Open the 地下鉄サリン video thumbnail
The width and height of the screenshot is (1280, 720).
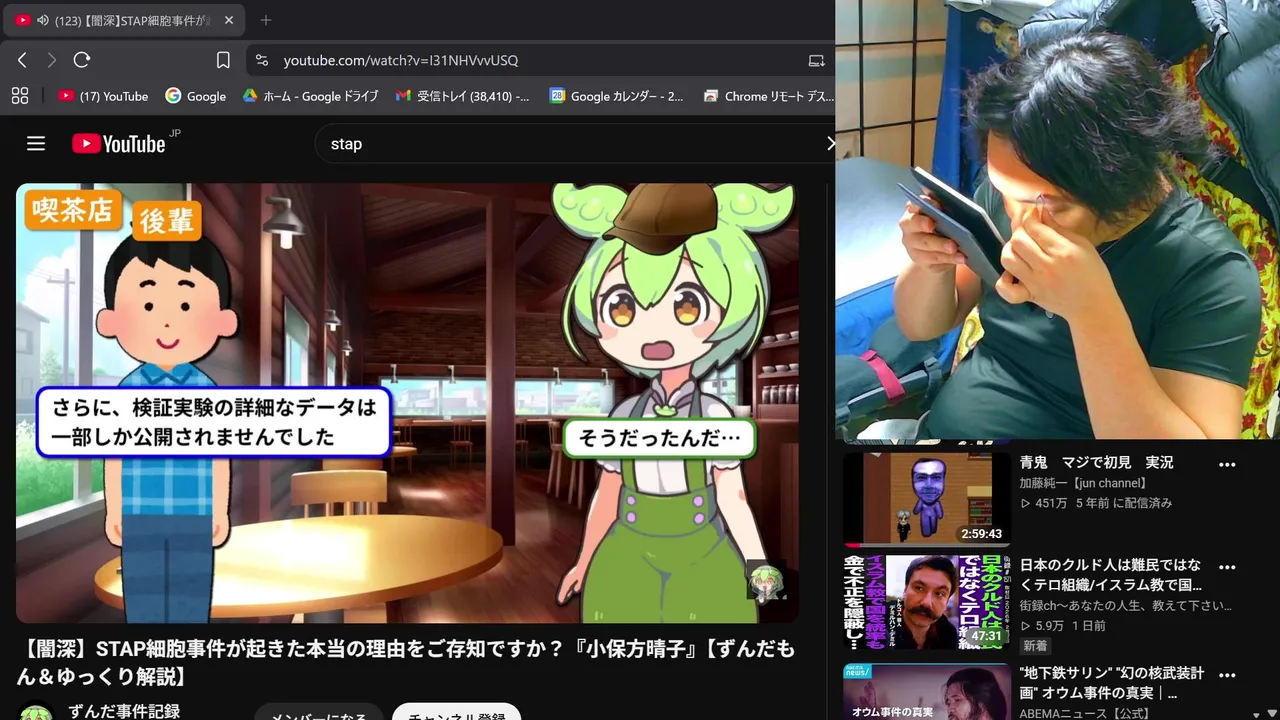[927, 692]
